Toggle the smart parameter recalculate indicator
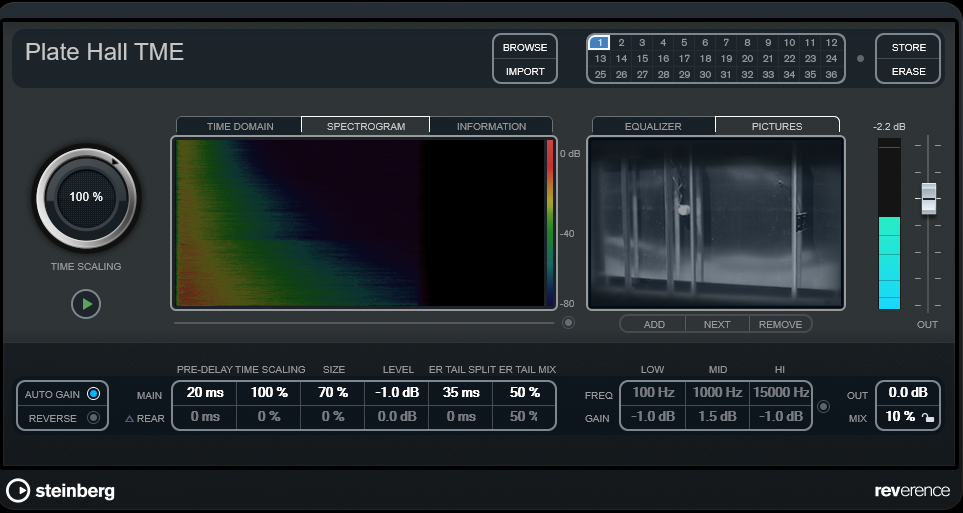Viewport: 963px width, 513px height. pos(568,323)
